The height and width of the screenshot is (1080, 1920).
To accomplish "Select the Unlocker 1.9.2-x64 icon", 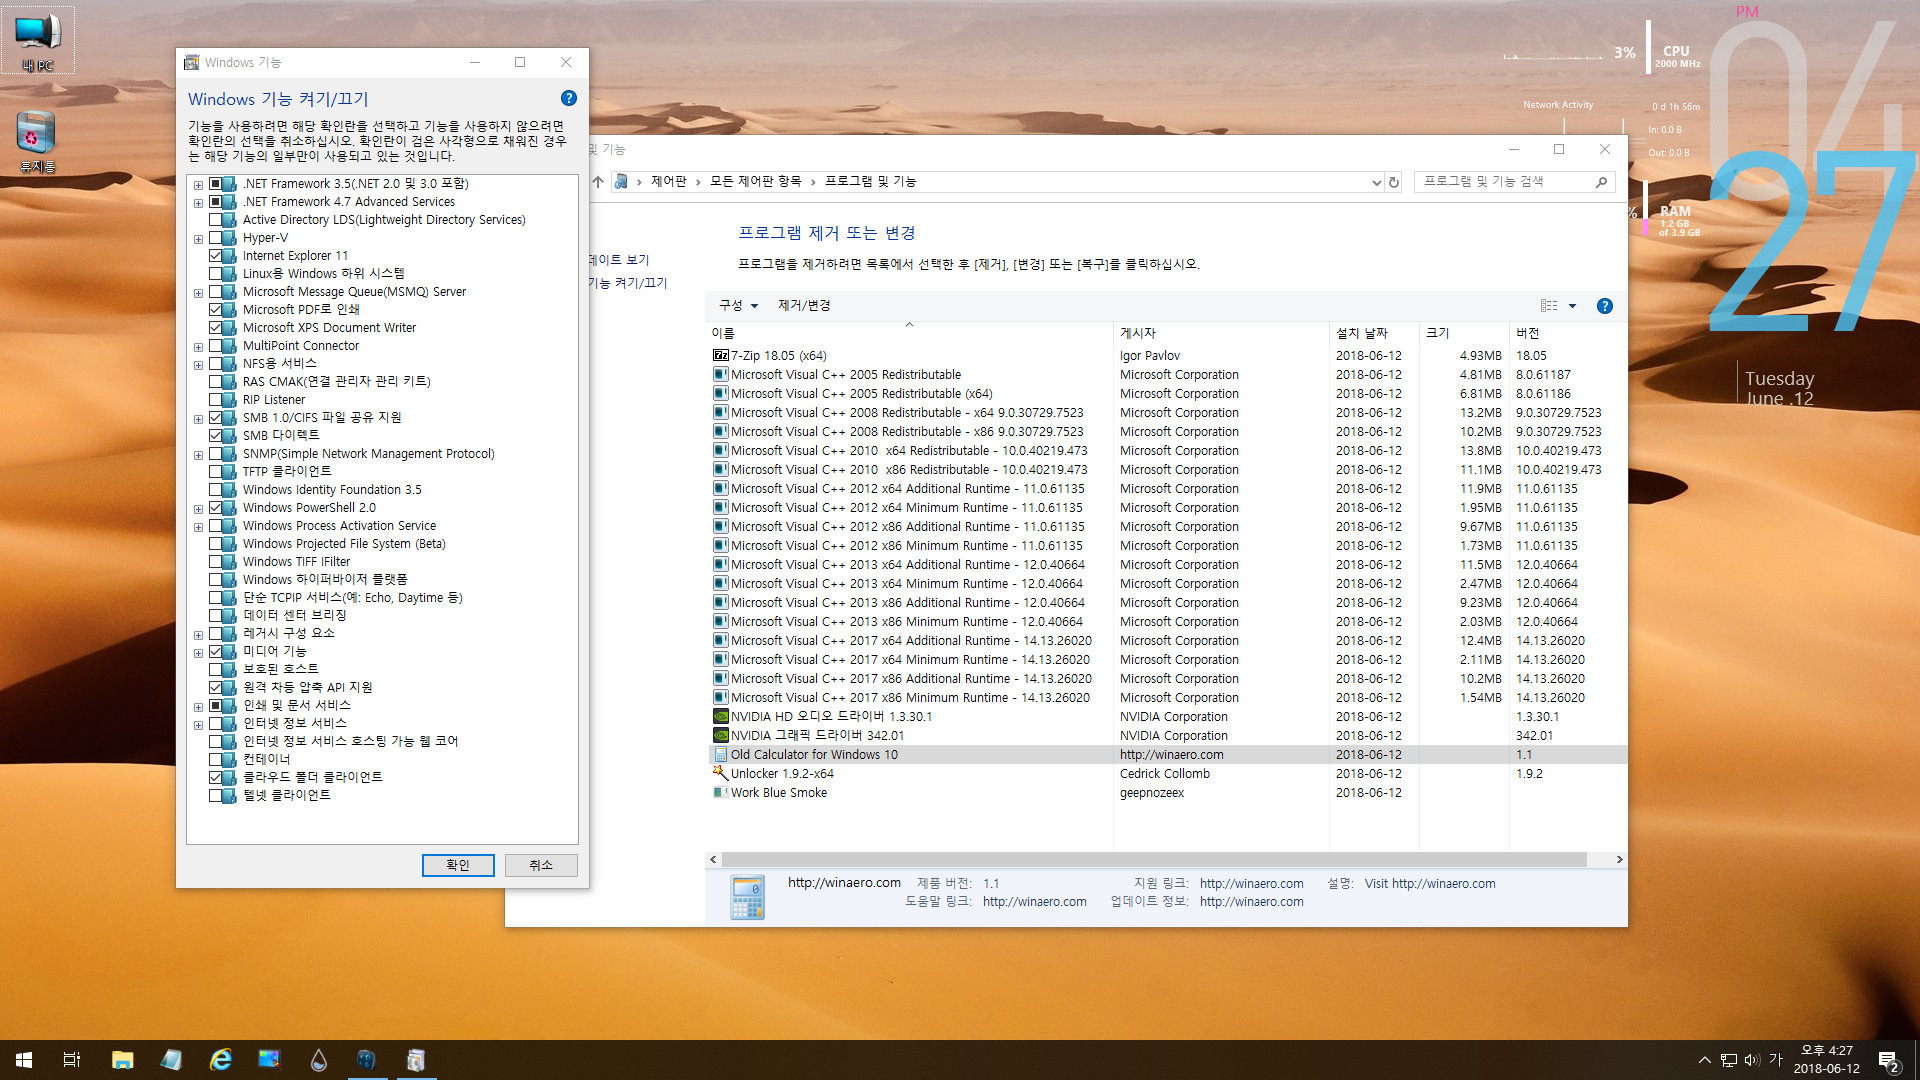I will [x=720, y=774].
